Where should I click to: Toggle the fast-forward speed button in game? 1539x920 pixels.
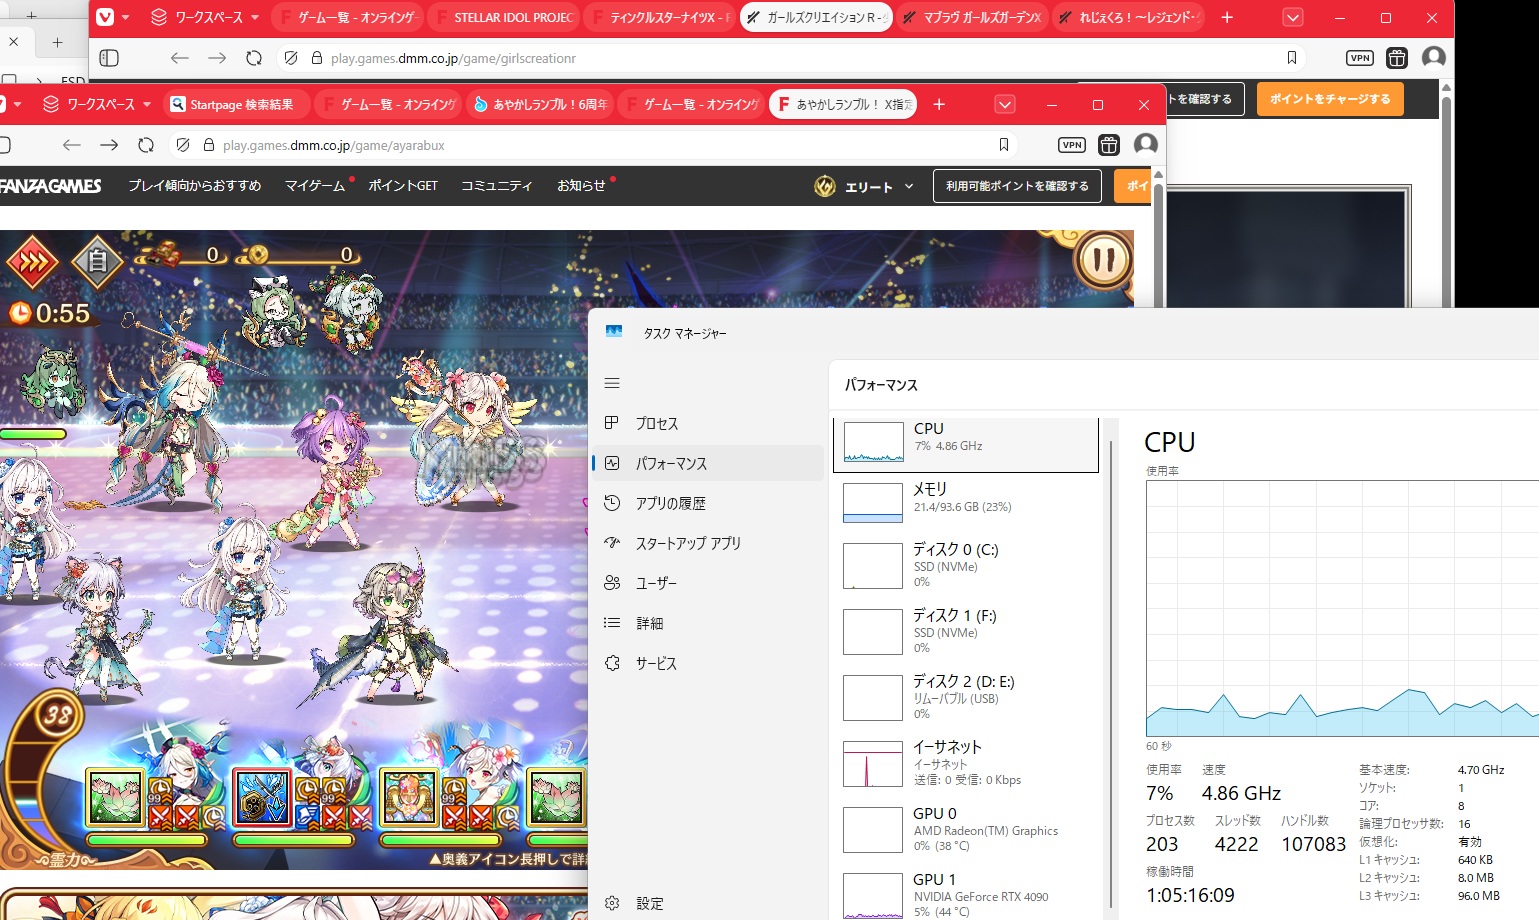coord(32,262)
